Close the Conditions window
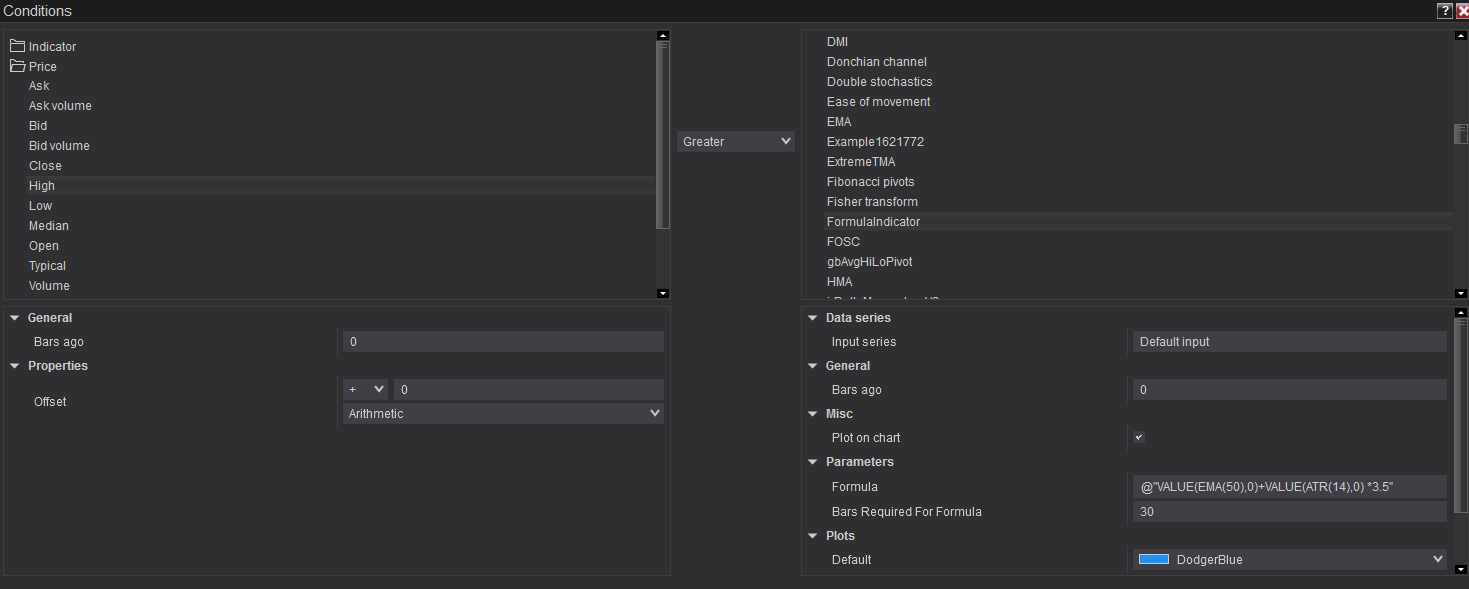The image size is (1469, 589). tap(1462, 11)
